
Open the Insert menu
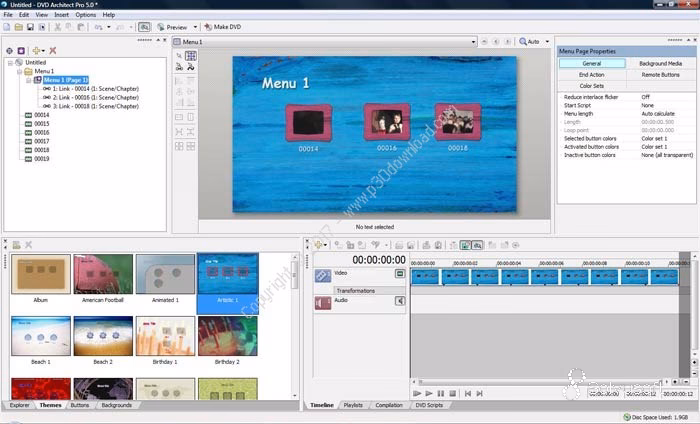click(61, 15)
